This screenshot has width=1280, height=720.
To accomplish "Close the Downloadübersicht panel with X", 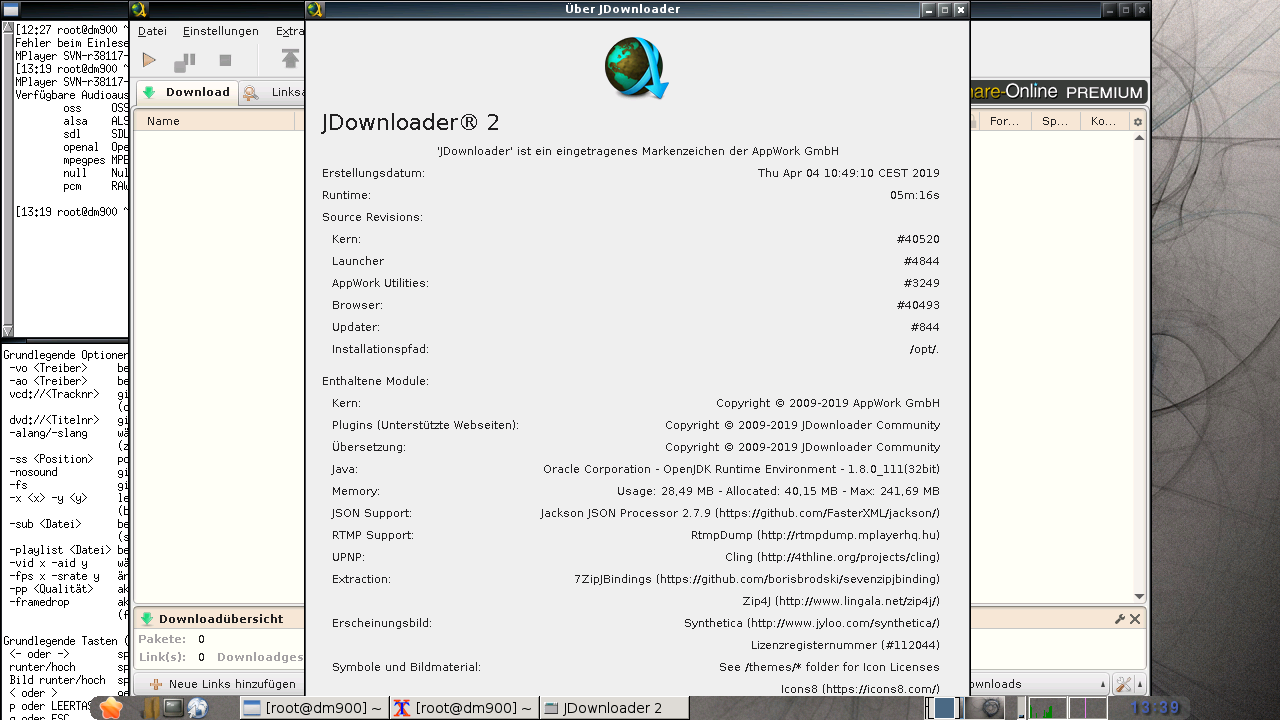I will [1135, 619].
